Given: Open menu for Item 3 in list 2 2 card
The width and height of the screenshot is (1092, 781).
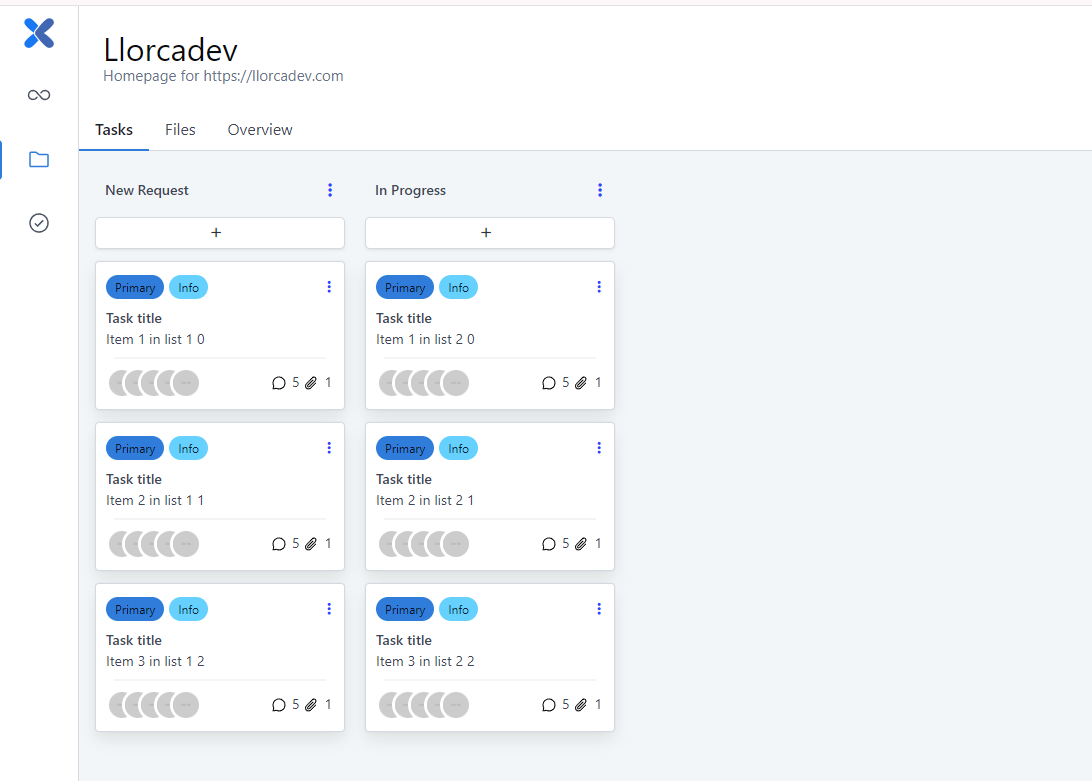Looking at the screenshot, I should (599, 609).
